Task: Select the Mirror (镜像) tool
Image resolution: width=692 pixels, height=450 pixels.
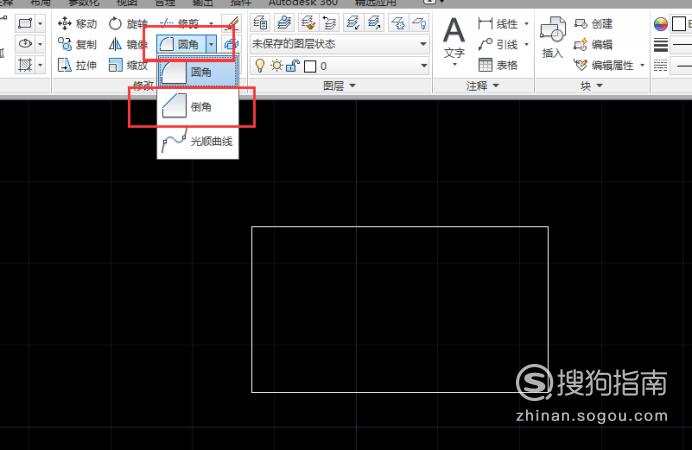Action: (x=128, y=44)
